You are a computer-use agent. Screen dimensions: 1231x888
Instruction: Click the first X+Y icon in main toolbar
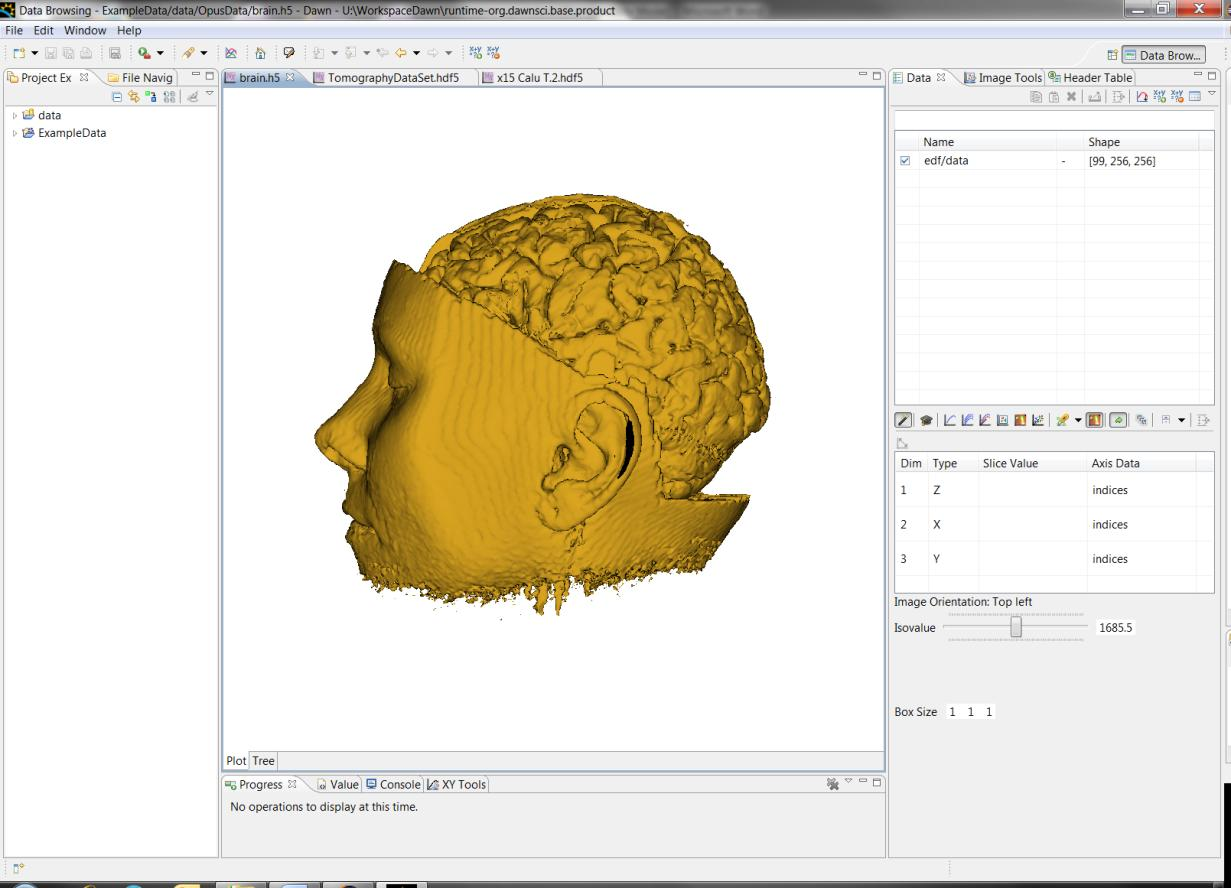tap(476, 53)
